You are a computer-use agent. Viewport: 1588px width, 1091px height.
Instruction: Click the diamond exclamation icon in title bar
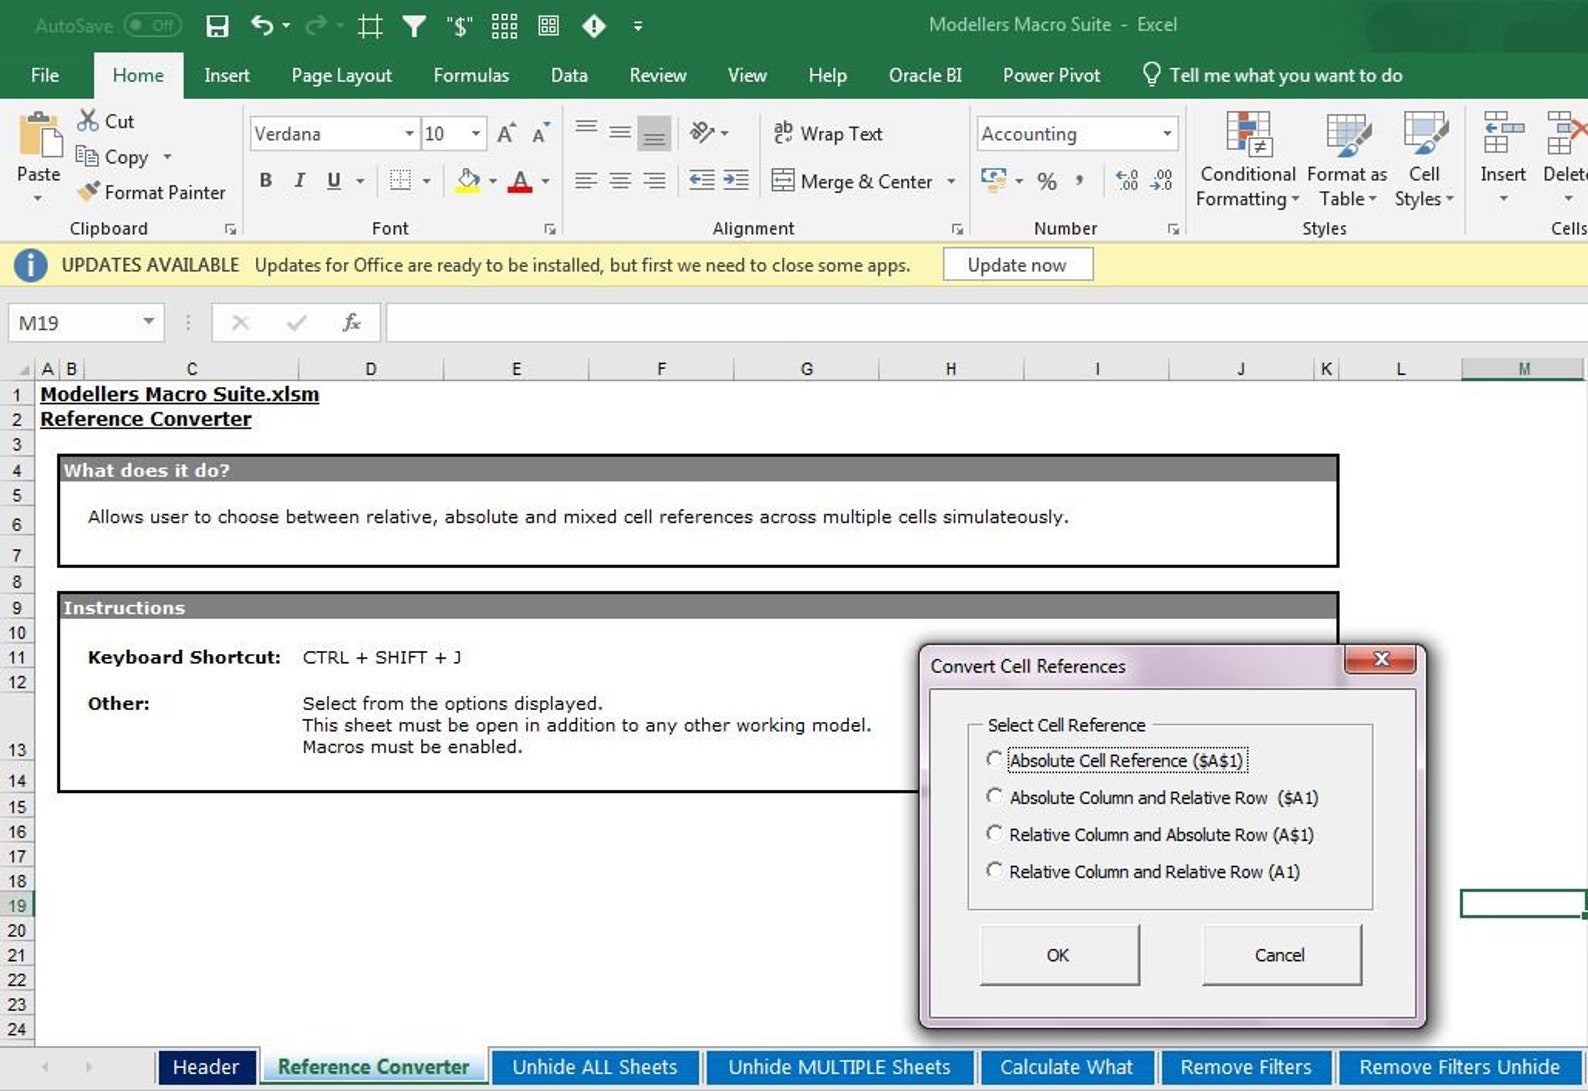(594, 26)
